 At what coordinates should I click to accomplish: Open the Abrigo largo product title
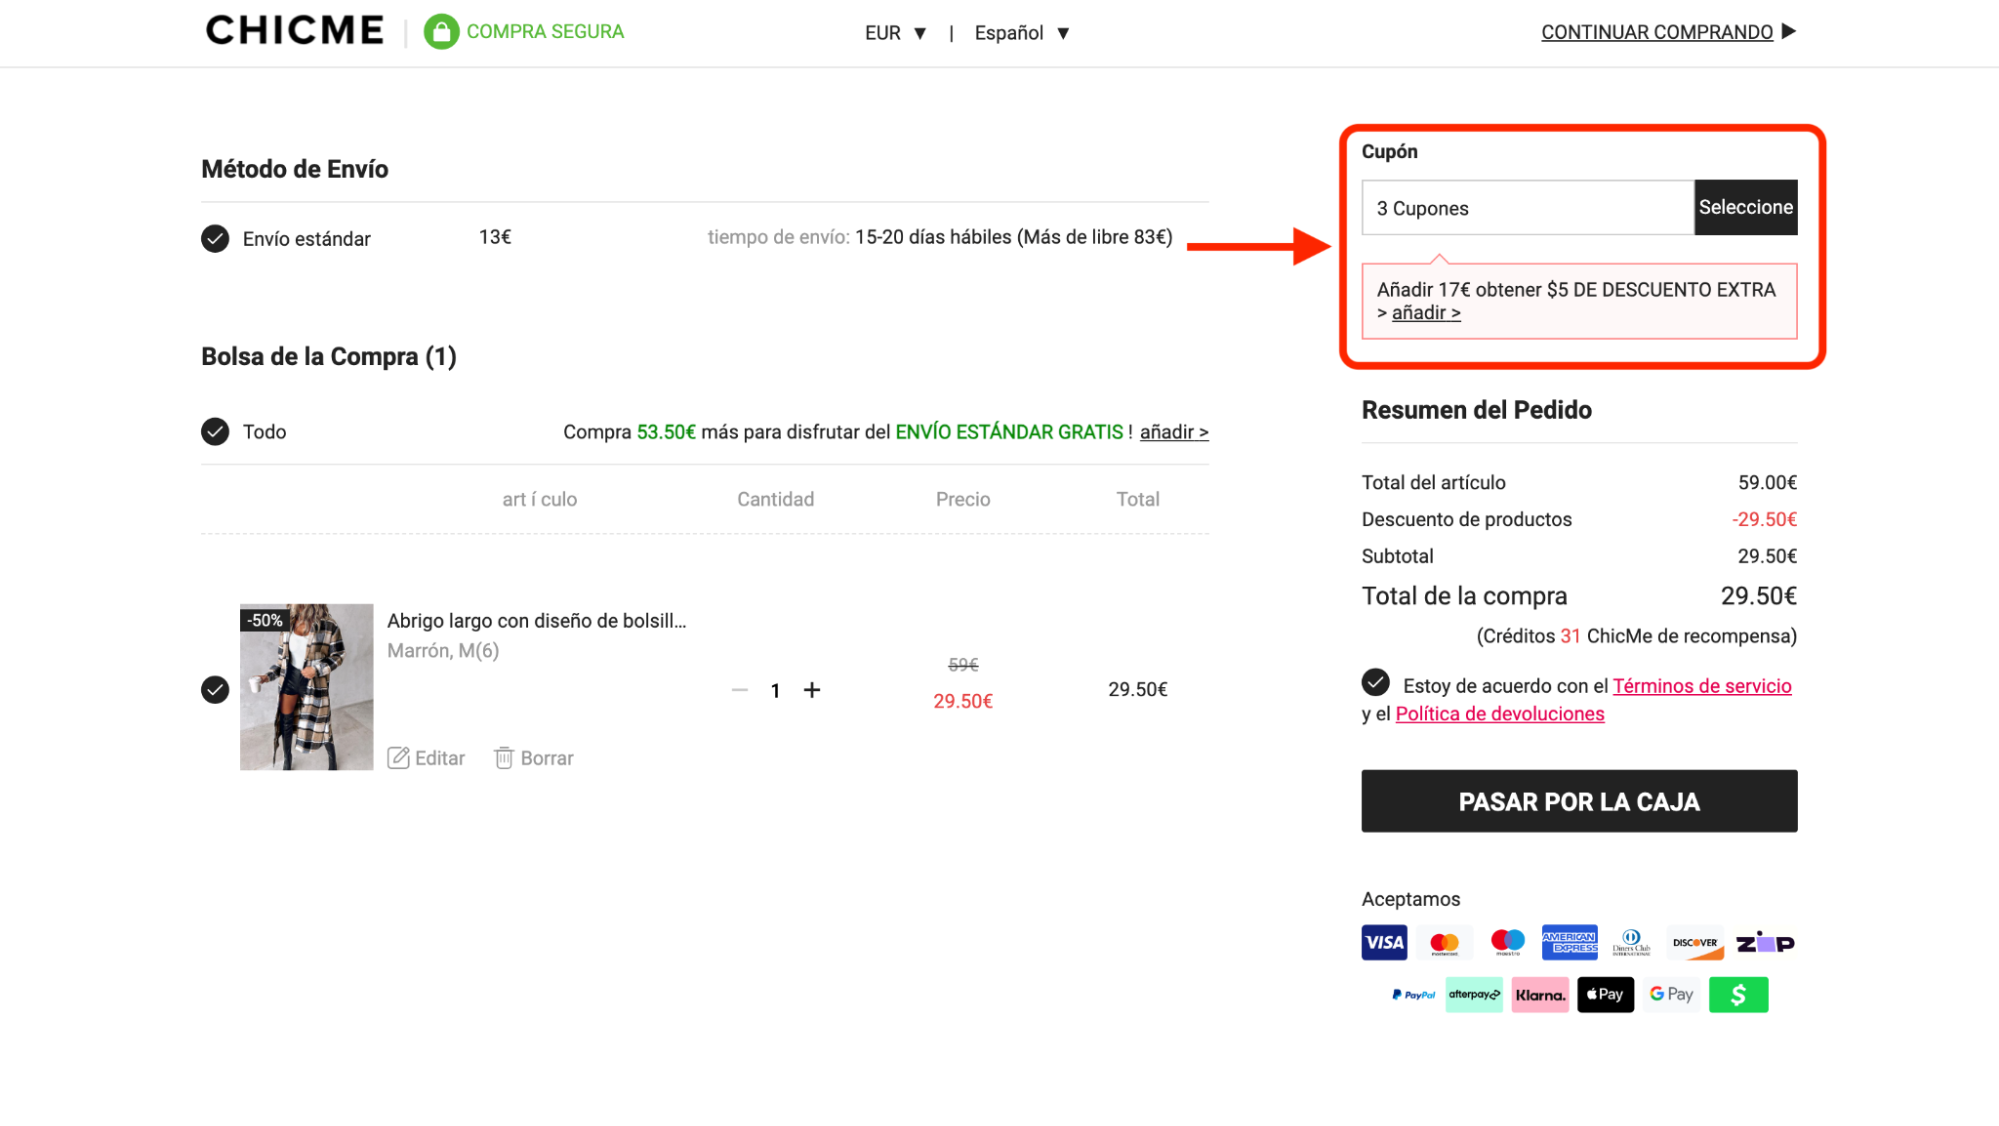click(x=536, y=621)
